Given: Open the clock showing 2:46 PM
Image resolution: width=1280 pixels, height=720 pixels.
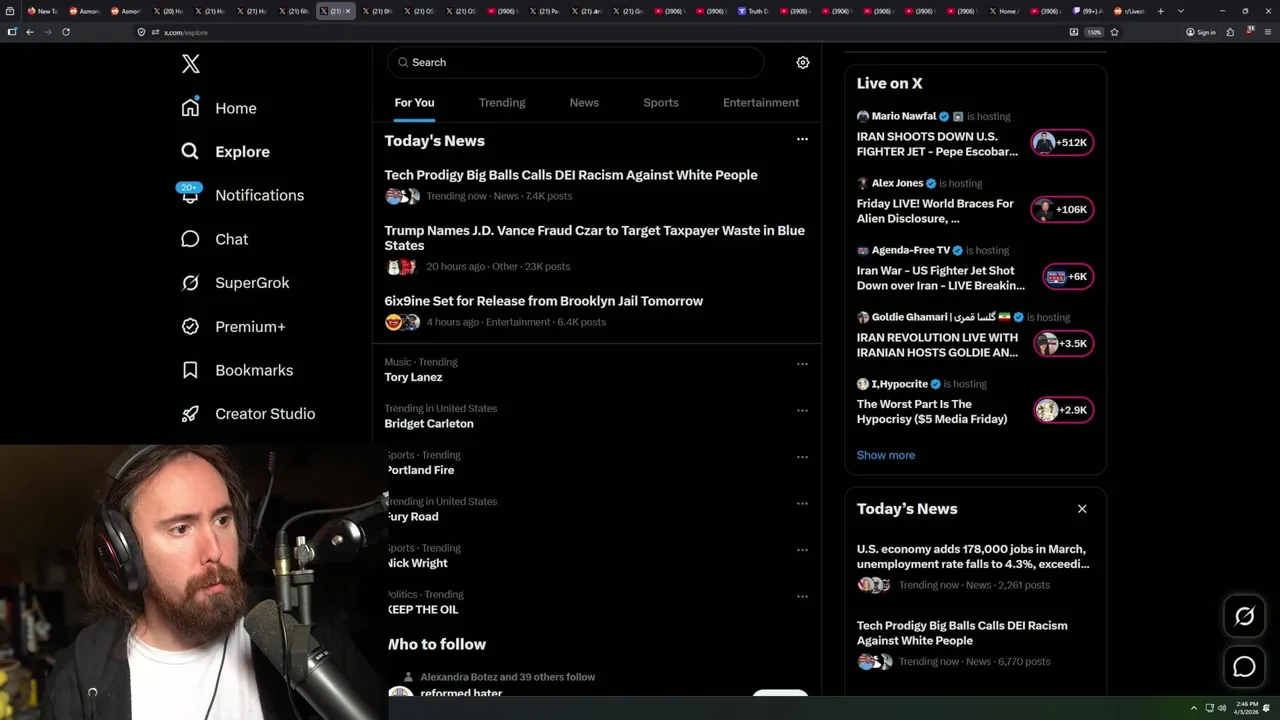Looking at the screenshot, I should point(1245,708).
